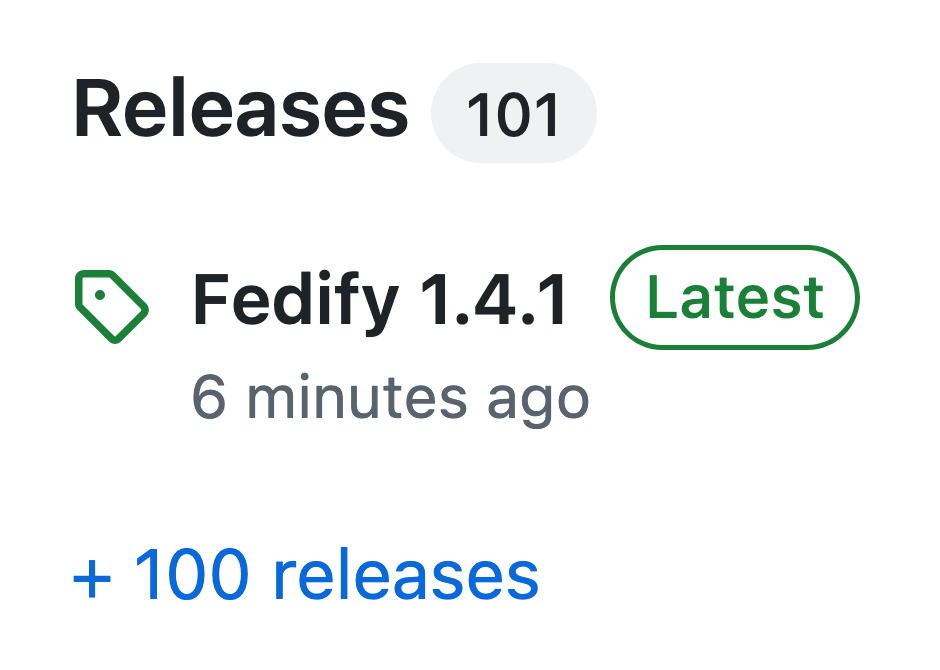Click the outlined pill reading Latest
This screenshot has width=940, height=670.
pyautogui.click(x=735, y=297)
